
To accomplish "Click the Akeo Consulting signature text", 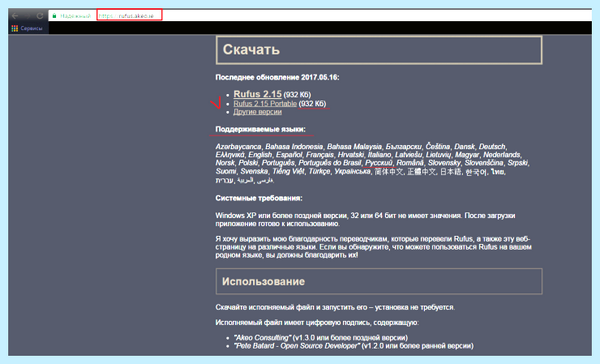I will 262,338.
